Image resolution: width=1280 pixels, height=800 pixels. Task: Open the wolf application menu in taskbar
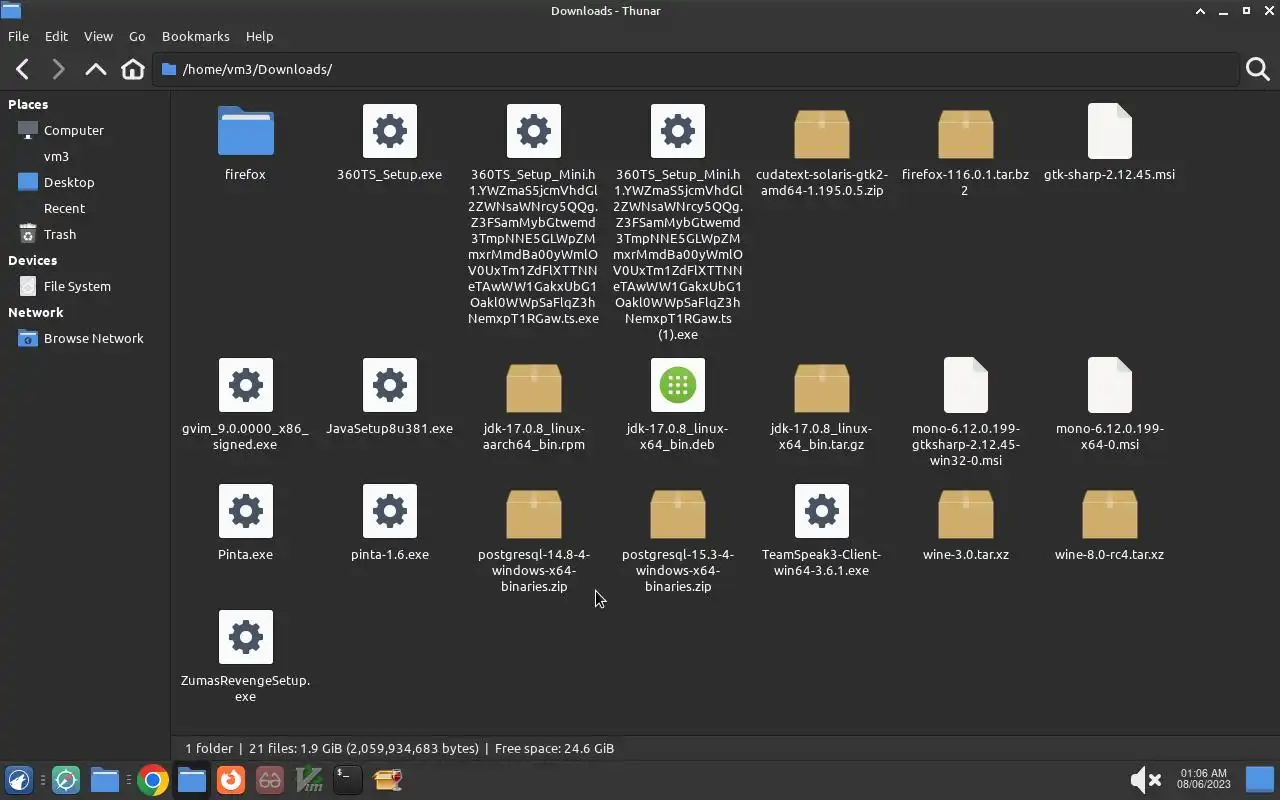19,780
